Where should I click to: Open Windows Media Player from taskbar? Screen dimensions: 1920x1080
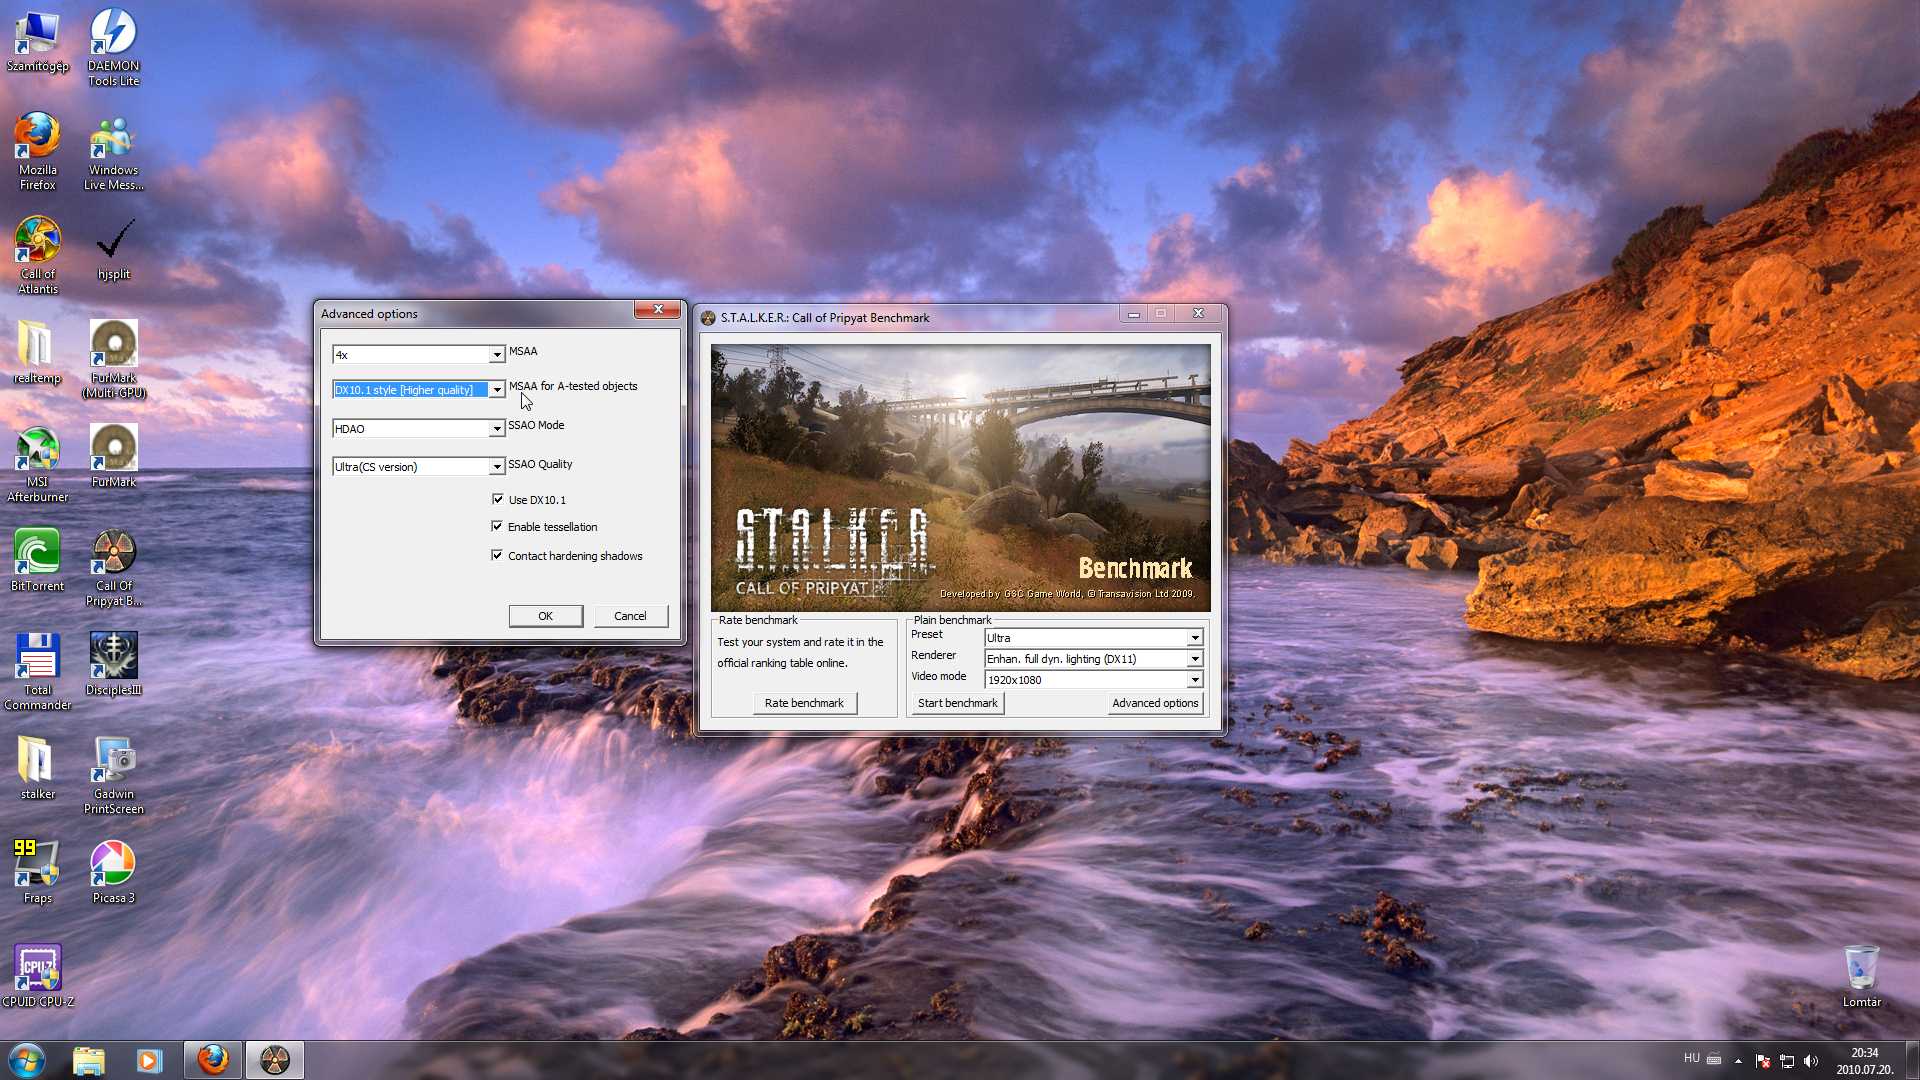click(149, 1060)
